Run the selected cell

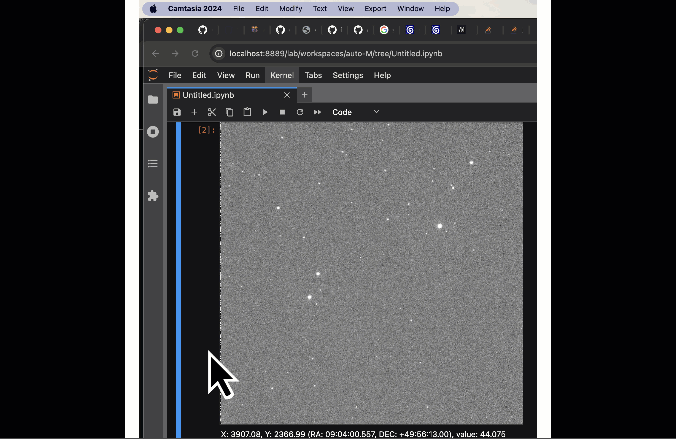point(265,112)
